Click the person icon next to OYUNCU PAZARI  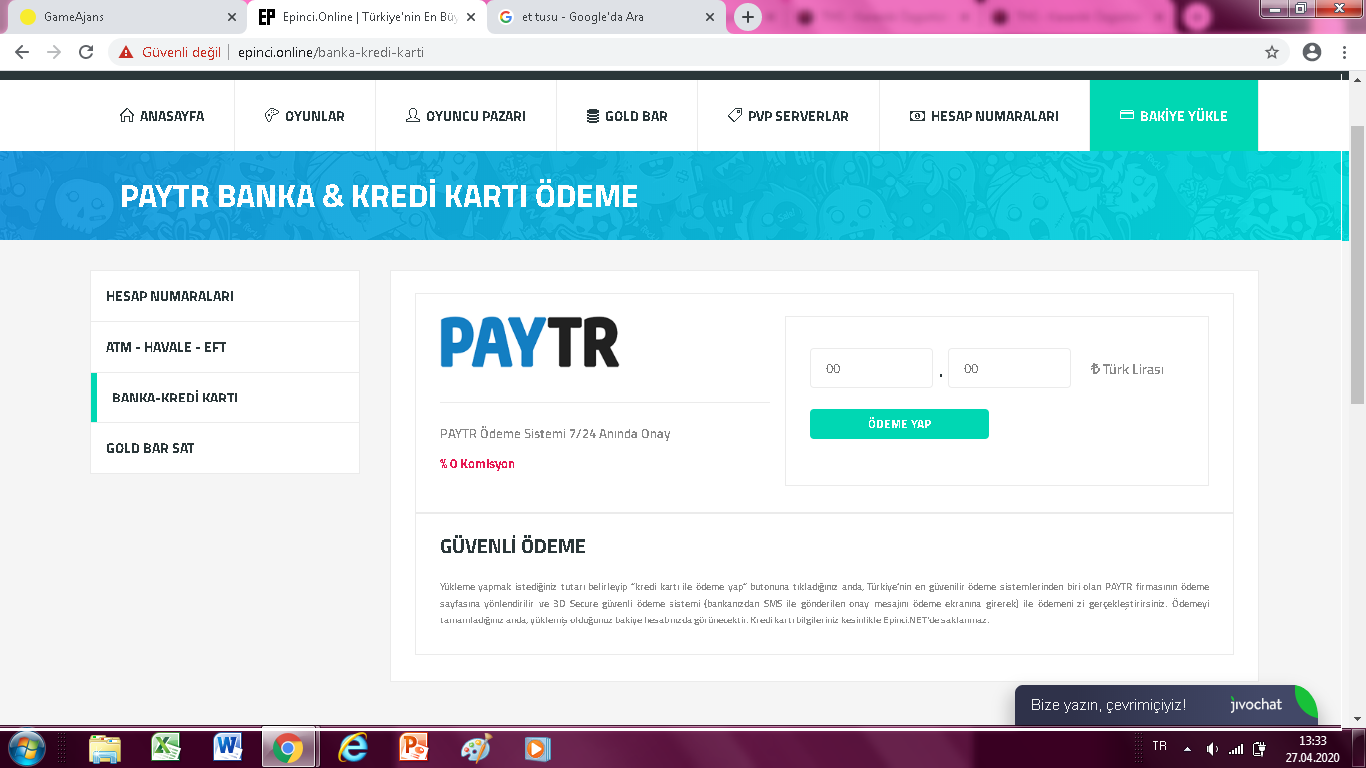pos(413,116)
